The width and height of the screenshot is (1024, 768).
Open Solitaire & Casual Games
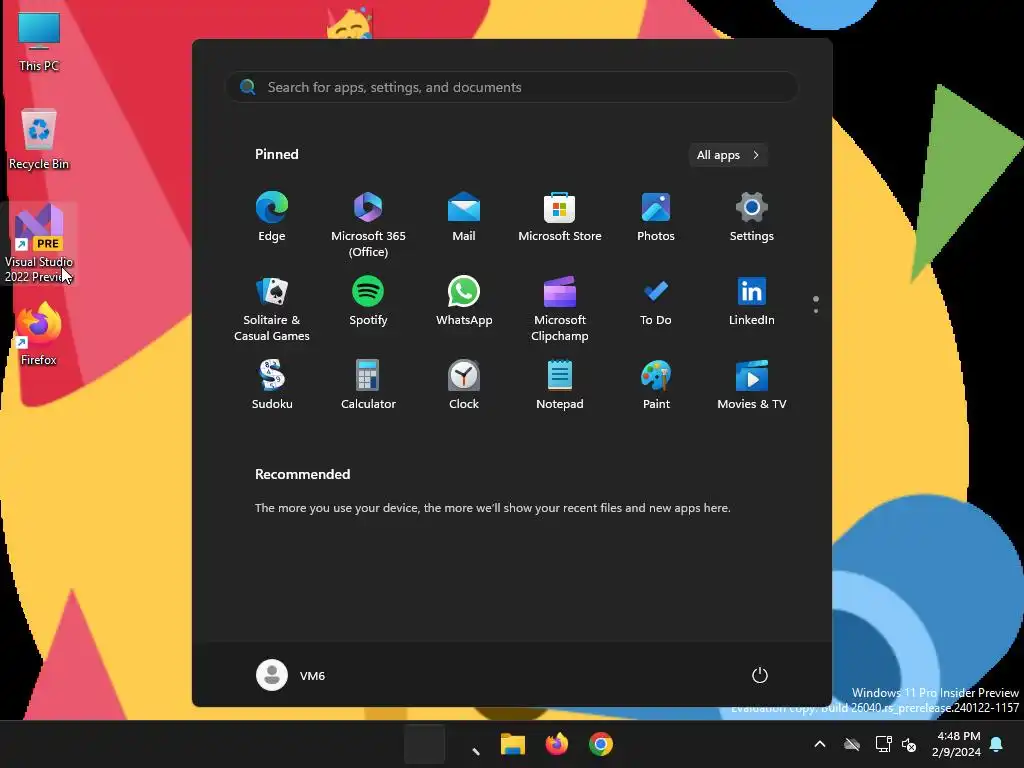tap(272, 308)
